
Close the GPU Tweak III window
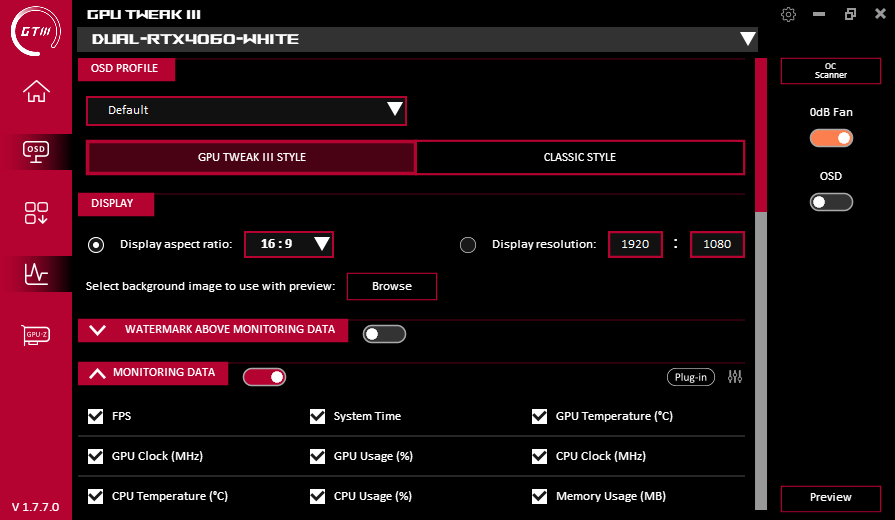(x=881, y=14)
